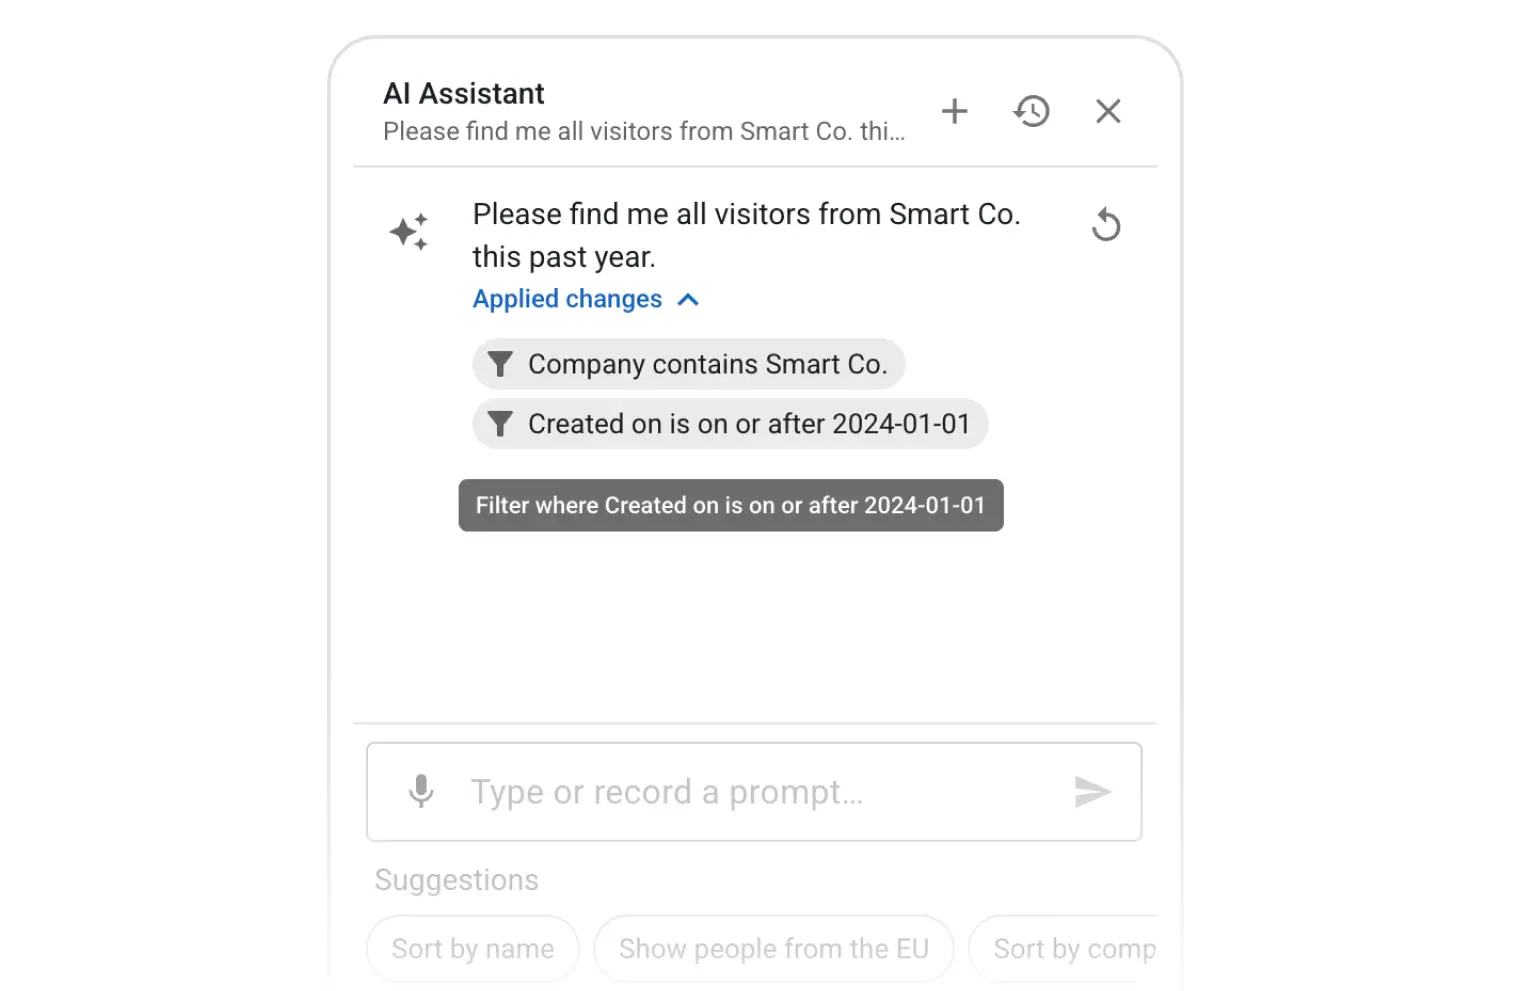Open the 'Company contains Smart Co.' filter chip
This screenshot has width=1531, height=991.
click(x=688, y=364)
